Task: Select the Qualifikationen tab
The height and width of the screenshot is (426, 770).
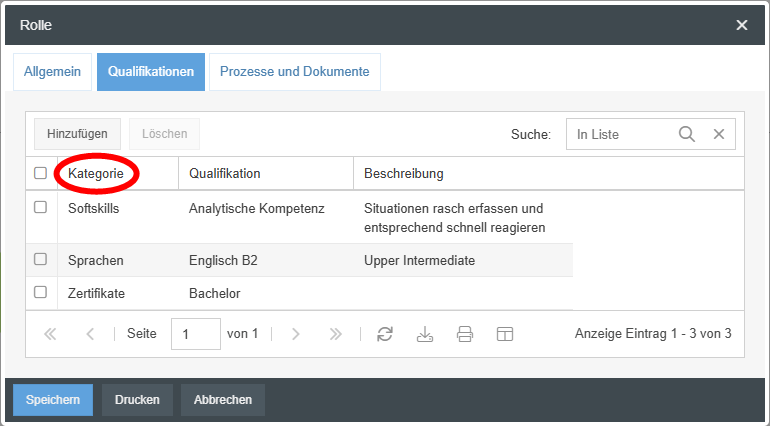Action: coord(151,72)
